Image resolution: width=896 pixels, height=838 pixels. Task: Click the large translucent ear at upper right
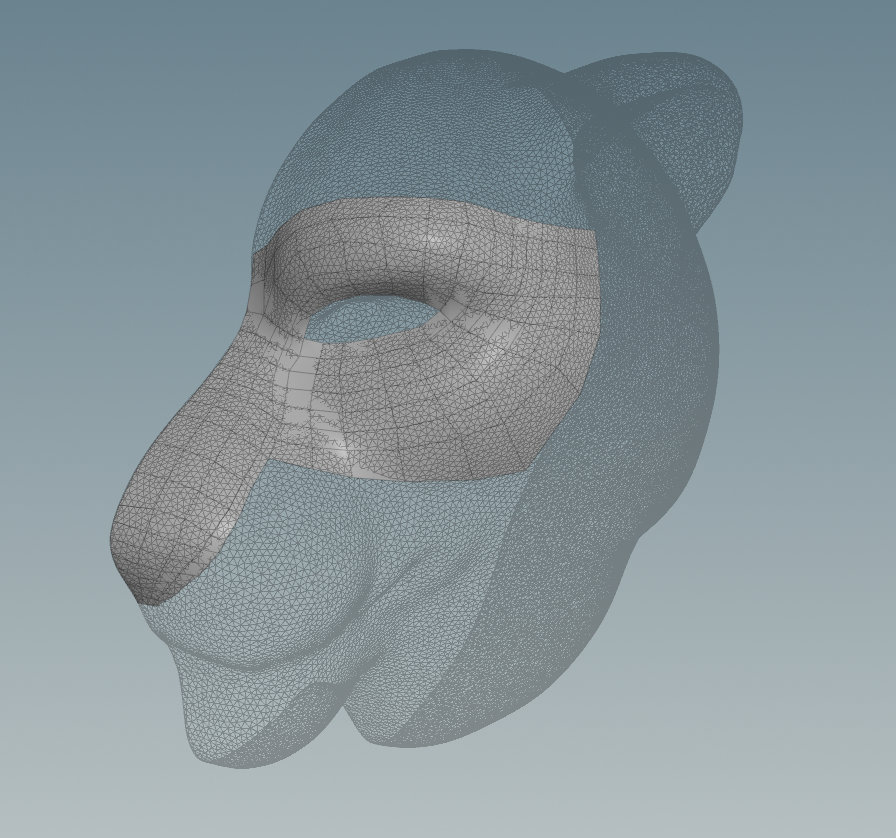pos(690,130)
